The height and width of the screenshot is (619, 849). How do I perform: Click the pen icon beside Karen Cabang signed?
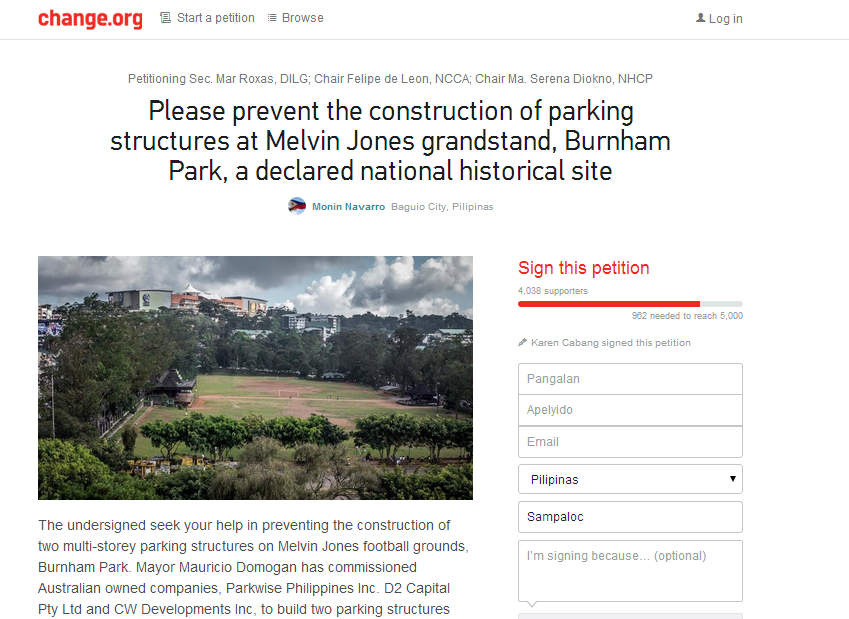(x=523, y=342)
